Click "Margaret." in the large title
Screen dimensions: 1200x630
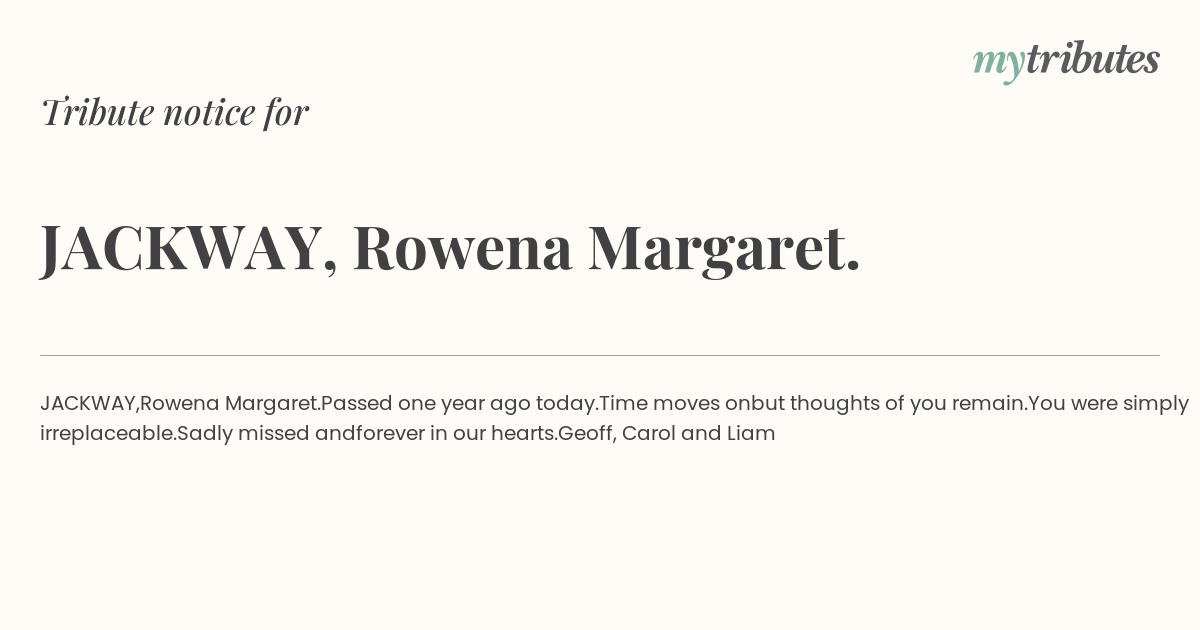pos(723,248)
